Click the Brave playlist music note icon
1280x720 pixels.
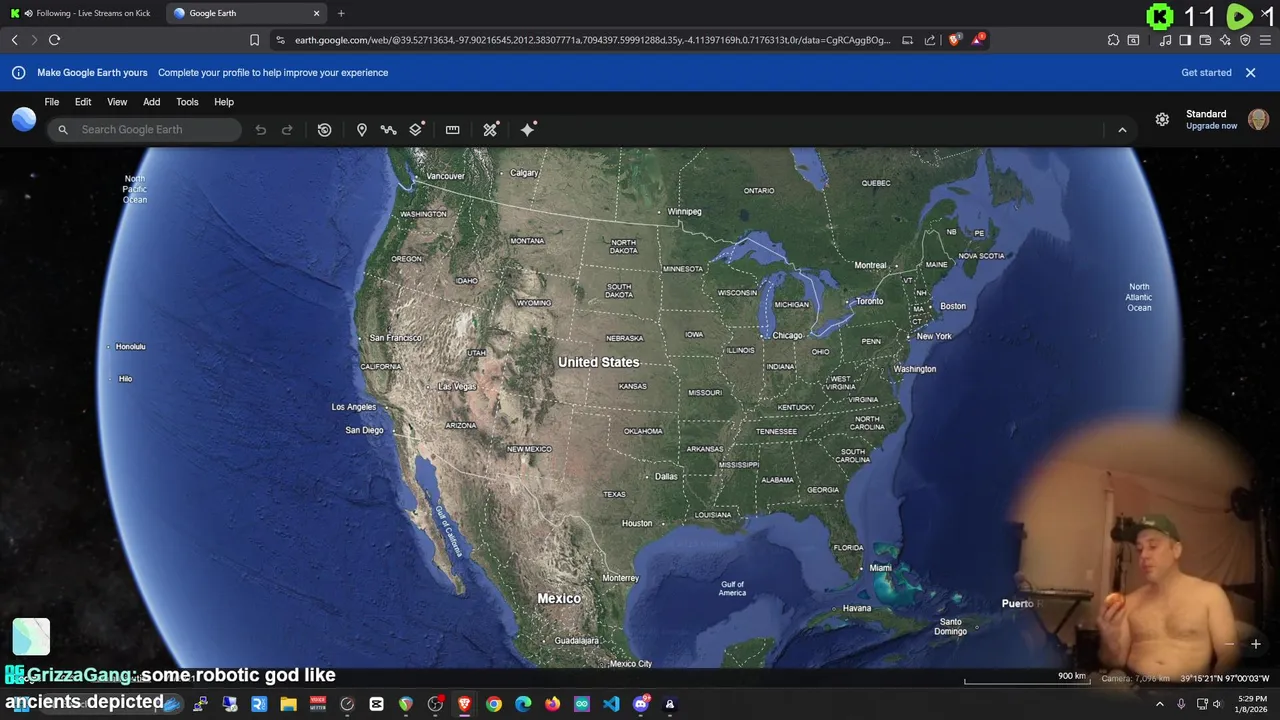tap(1165, 40)
